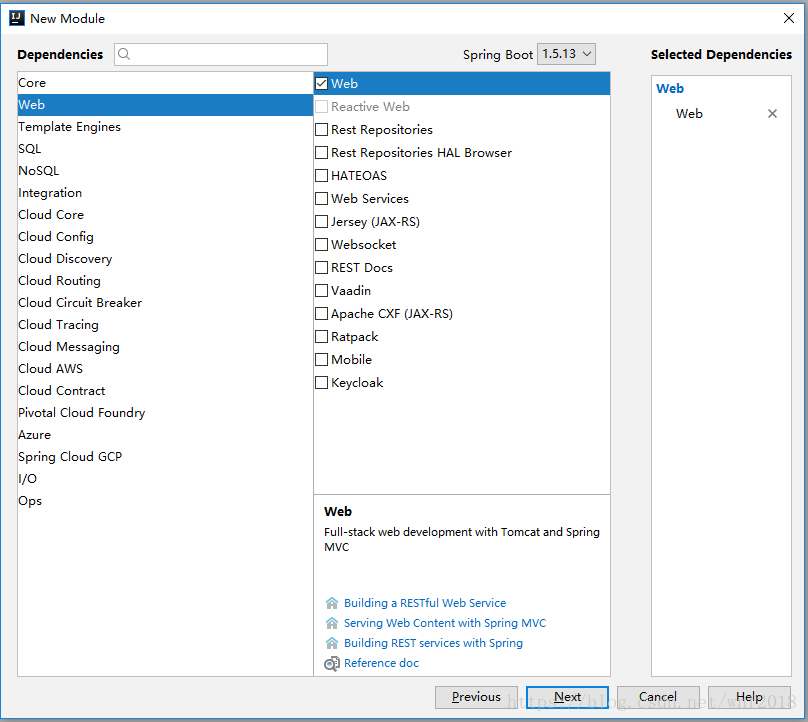This screenshot has height=722, width=808.
Task: Select the Web category in the left list
Action: tap(165, 105)
